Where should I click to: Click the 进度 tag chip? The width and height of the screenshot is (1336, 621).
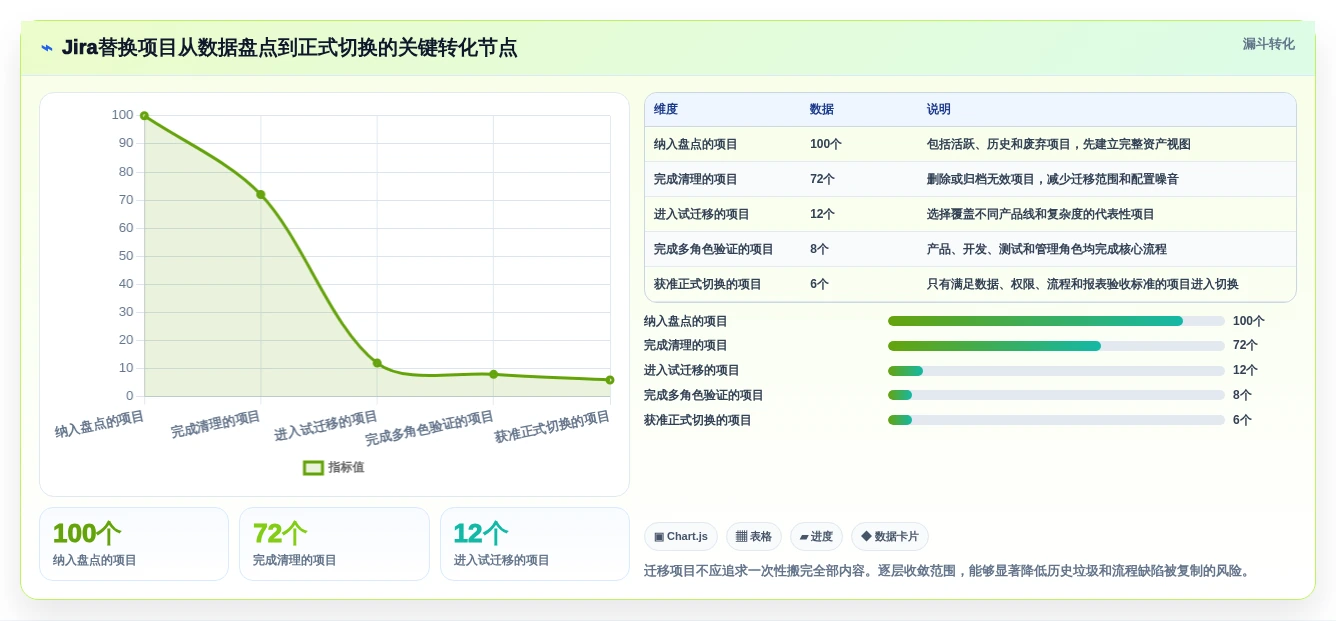tap(816, 537)
